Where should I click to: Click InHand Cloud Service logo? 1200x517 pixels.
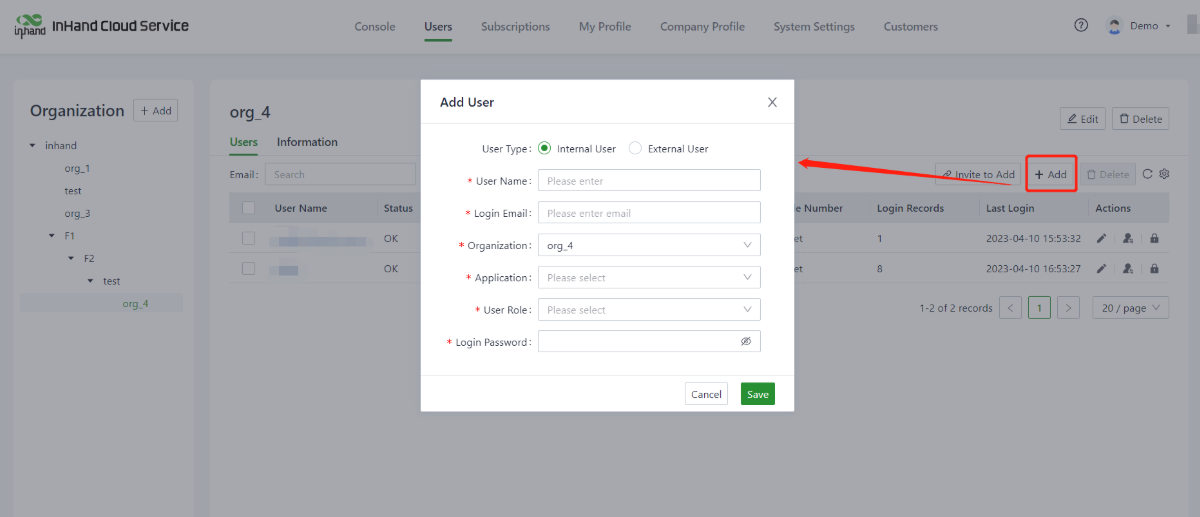(101, 26)
